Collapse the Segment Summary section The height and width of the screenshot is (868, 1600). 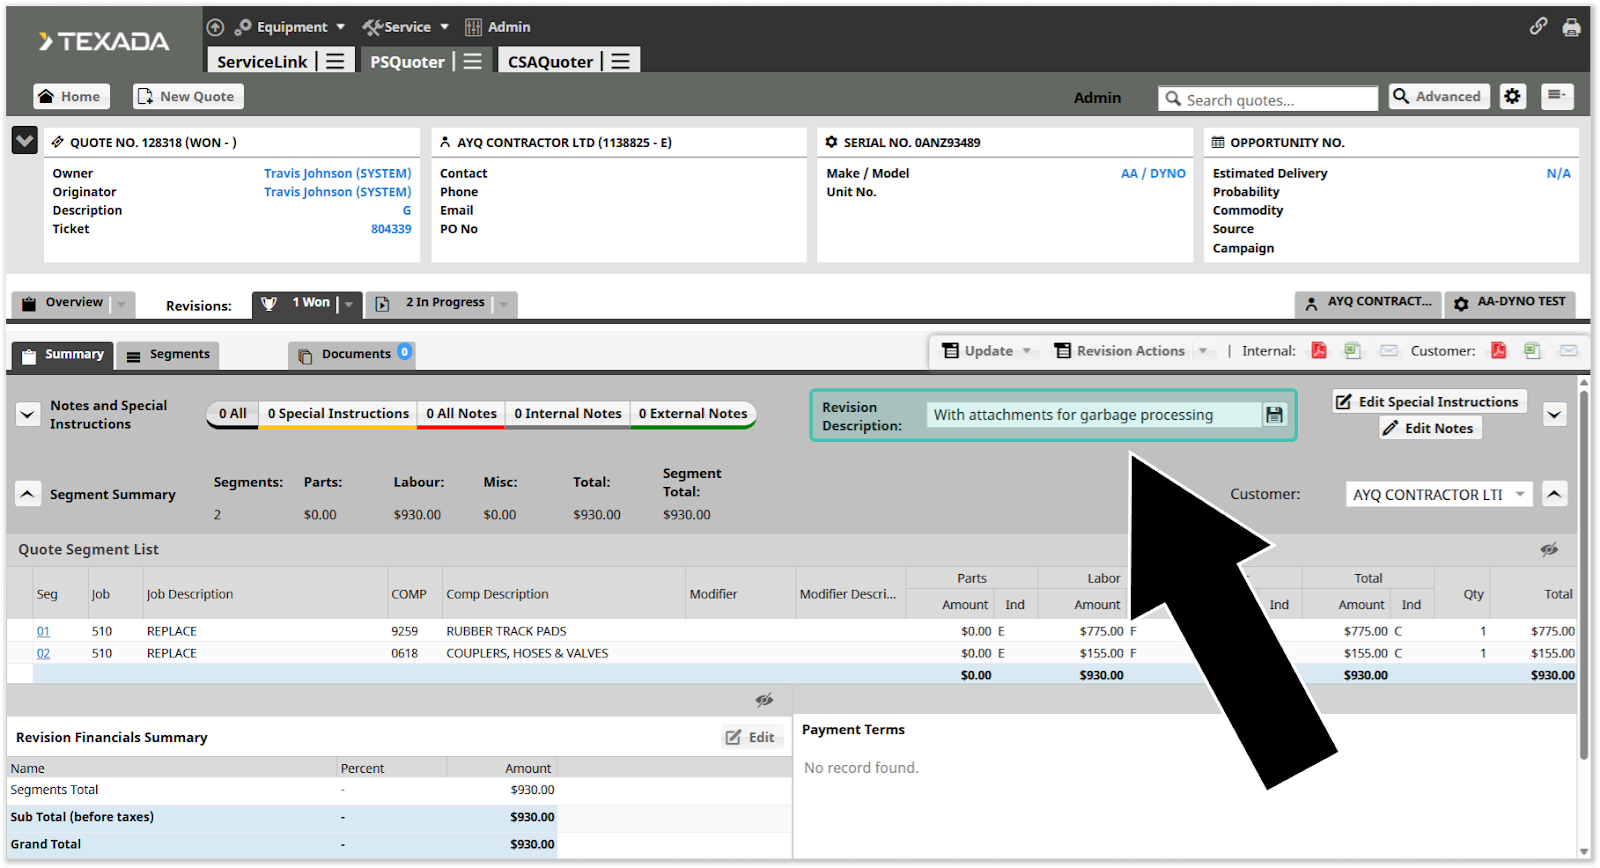(28, 494)
